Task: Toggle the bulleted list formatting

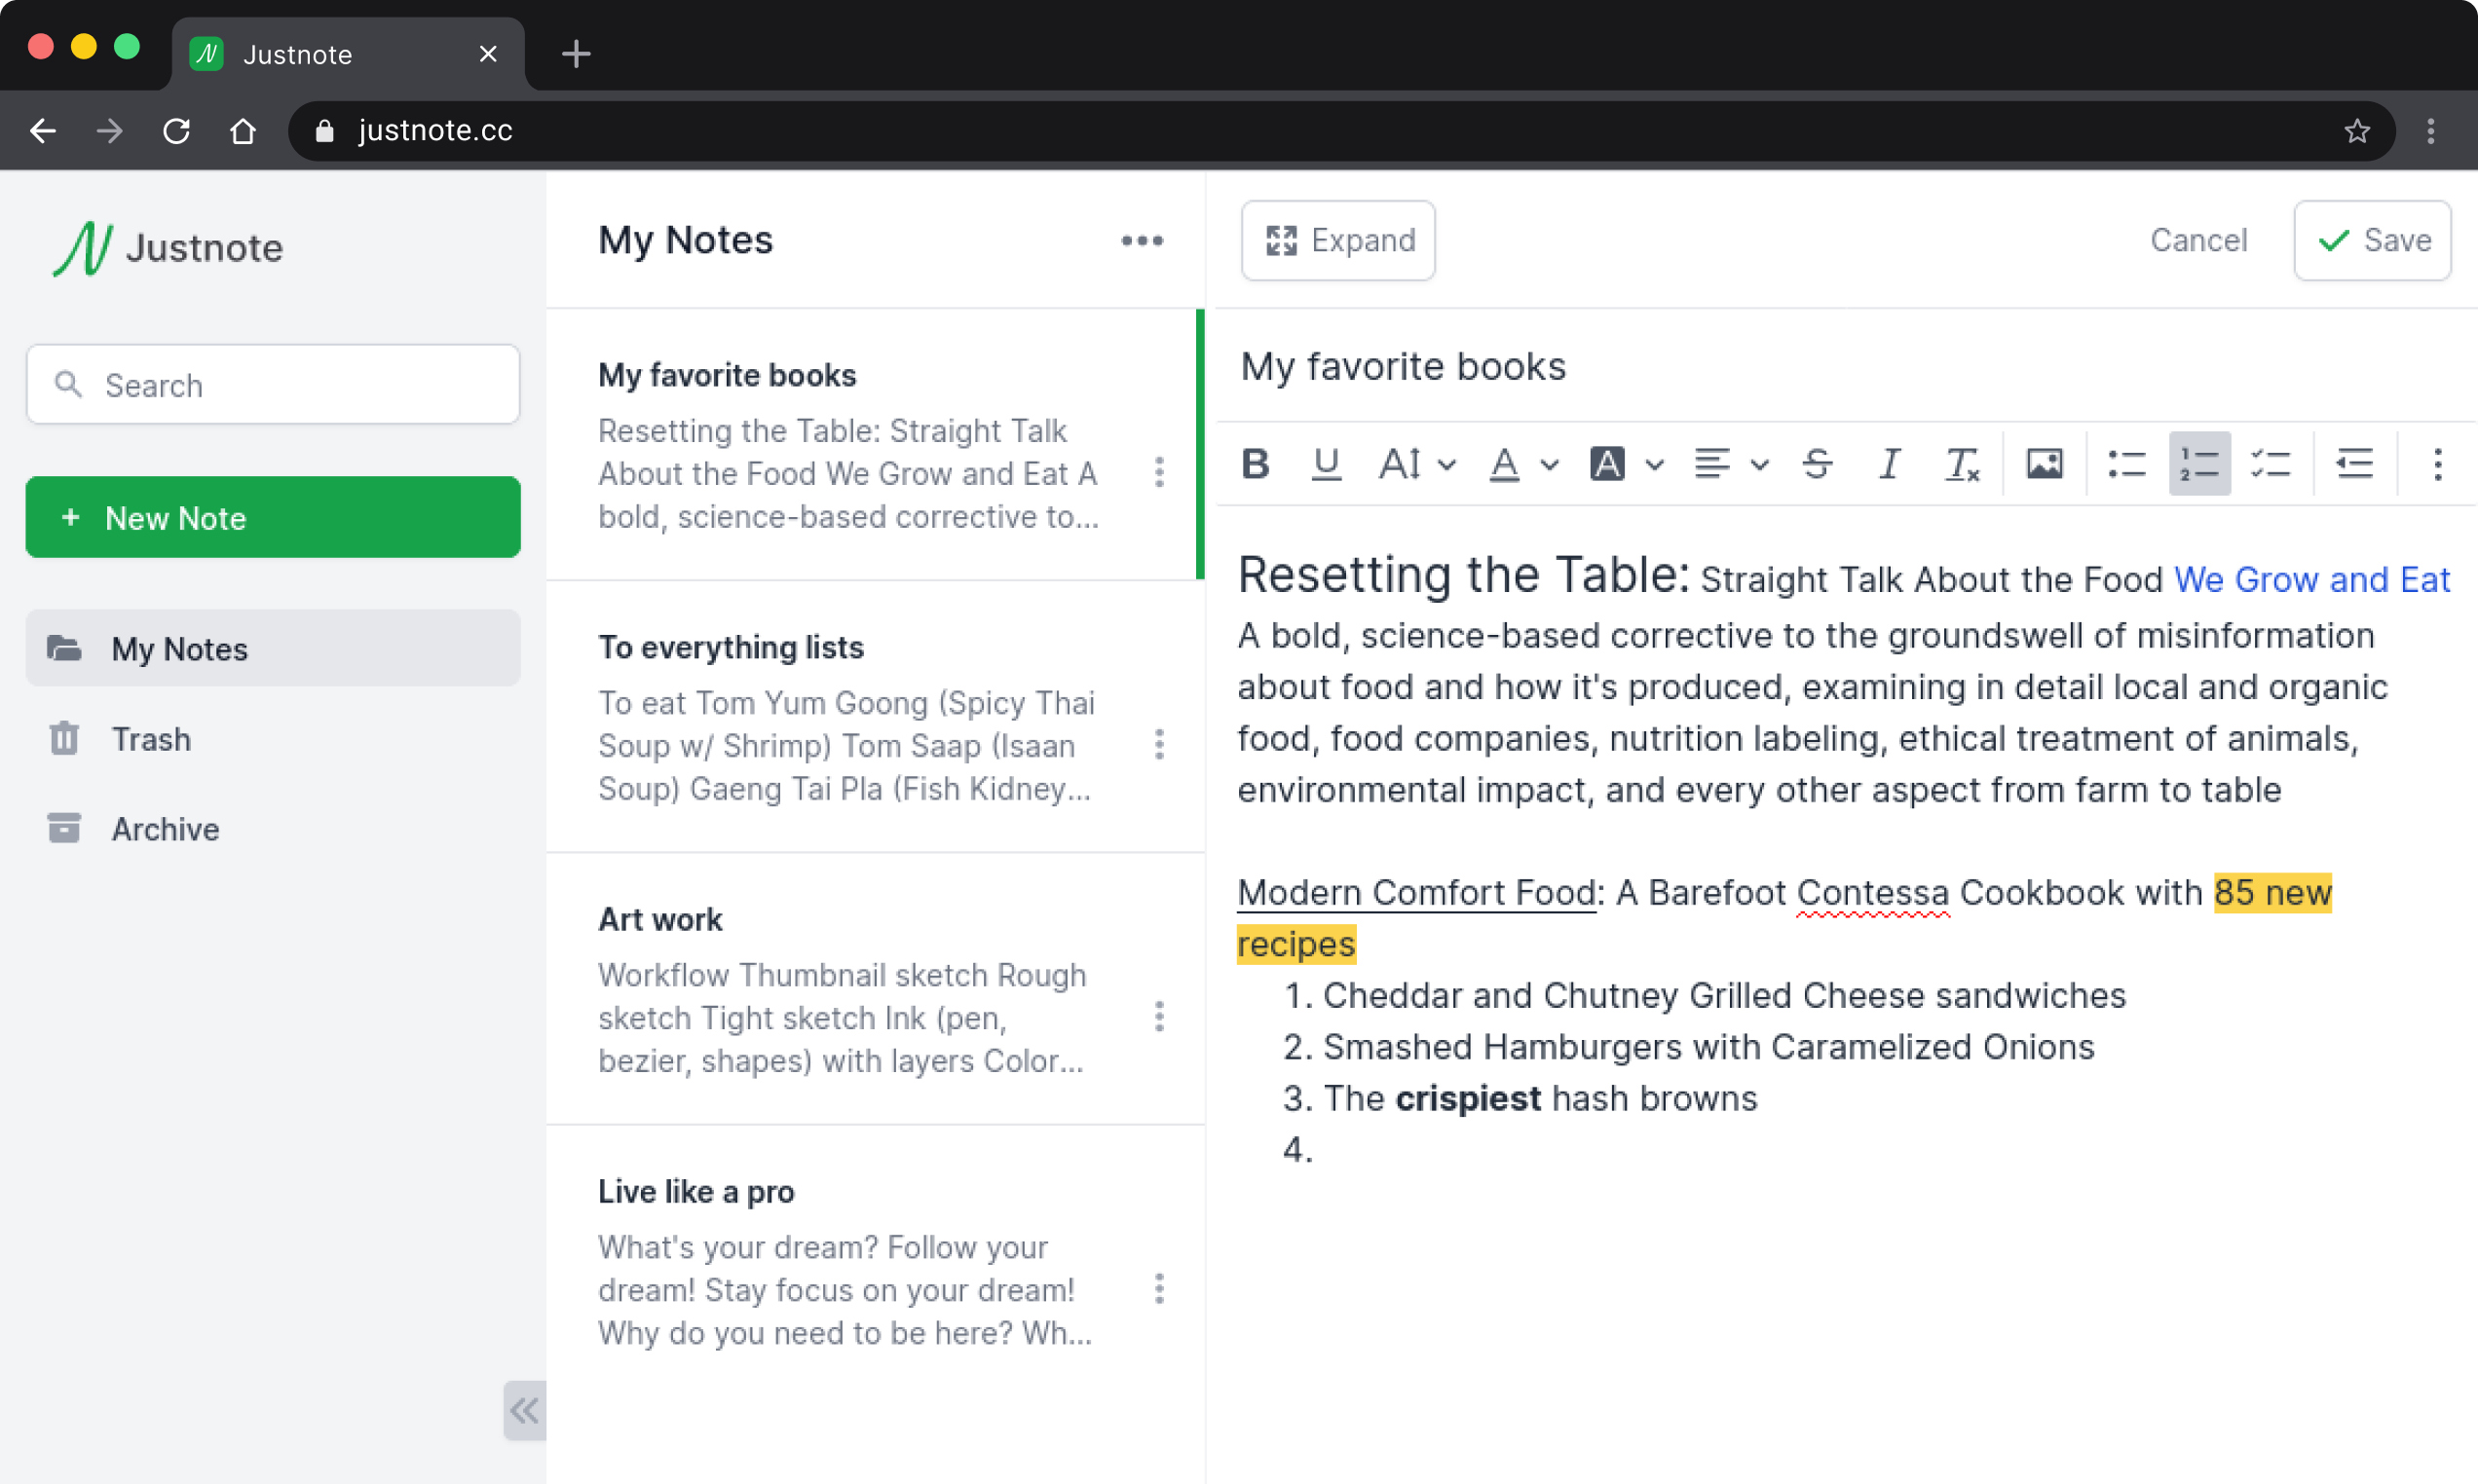Action: pyautogui.click(x=2126, y=463)
